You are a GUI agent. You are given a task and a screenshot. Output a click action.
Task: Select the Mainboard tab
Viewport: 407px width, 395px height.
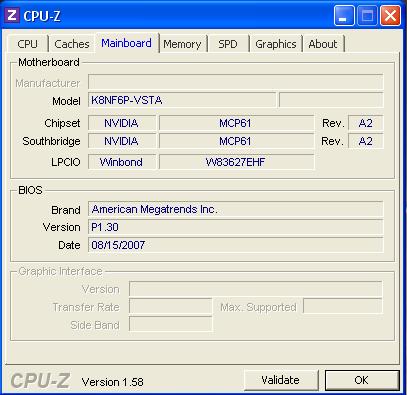pyautogui.click(x=126, y=43)
